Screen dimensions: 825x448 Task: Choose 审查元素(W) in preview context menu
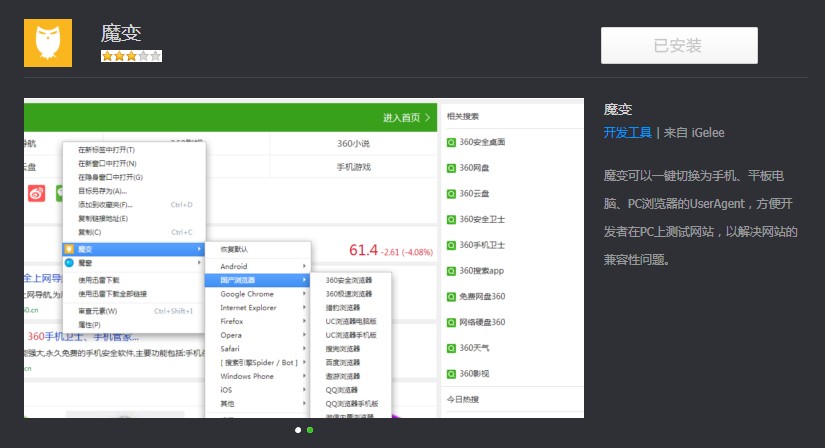pos(98,311)
